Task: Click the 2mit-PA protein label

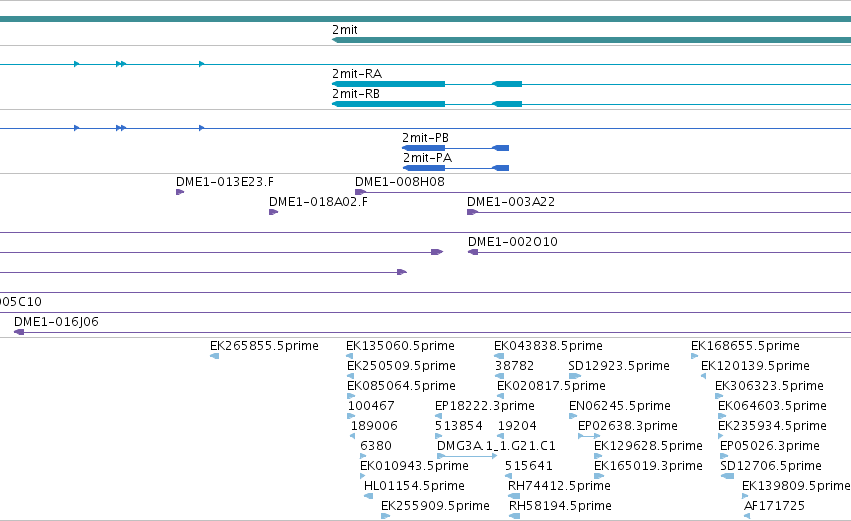Action: [427, 158]
